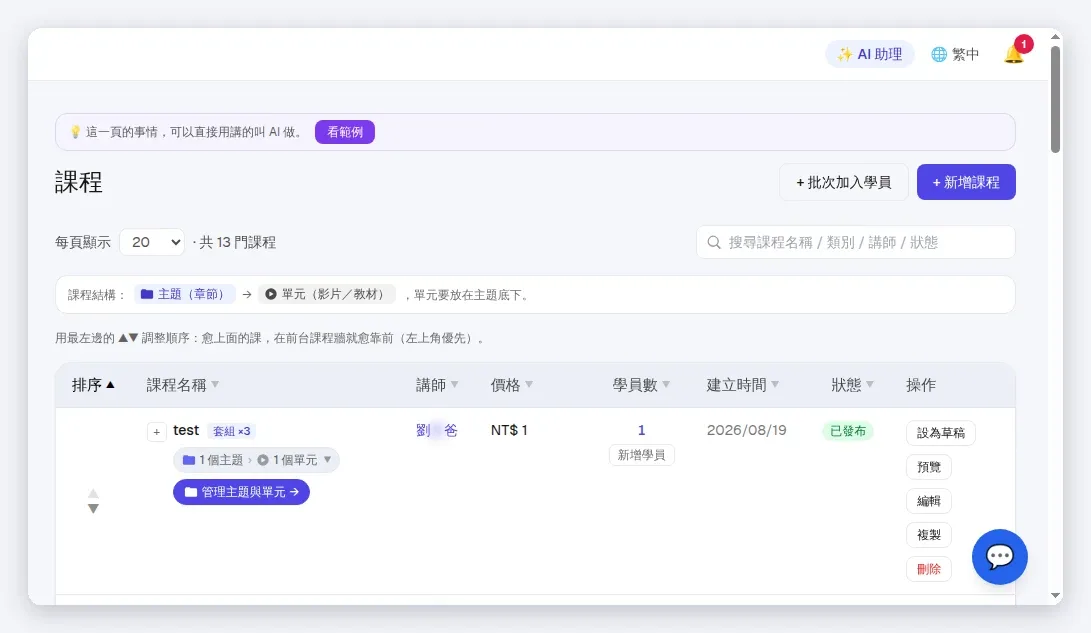Click the scrollbar down arrow
The image size is (1091, 633).
click(1056, 595)
